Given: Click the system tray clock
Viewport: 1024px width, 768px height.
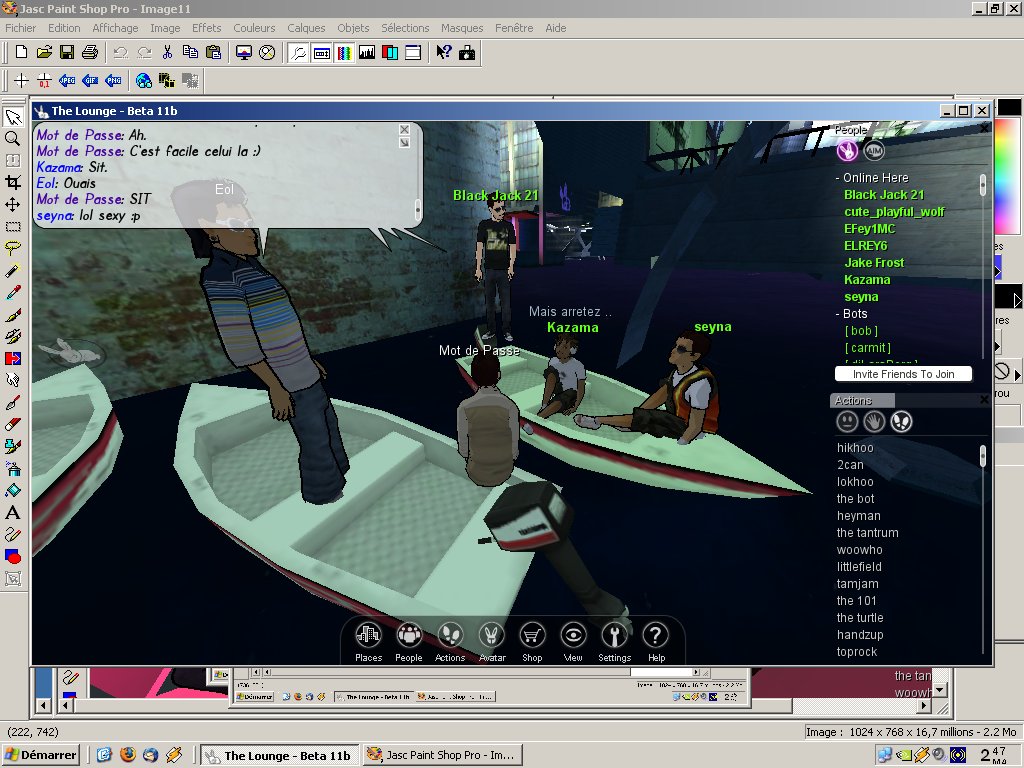Looking at the screenshot, I should [993, 755].
